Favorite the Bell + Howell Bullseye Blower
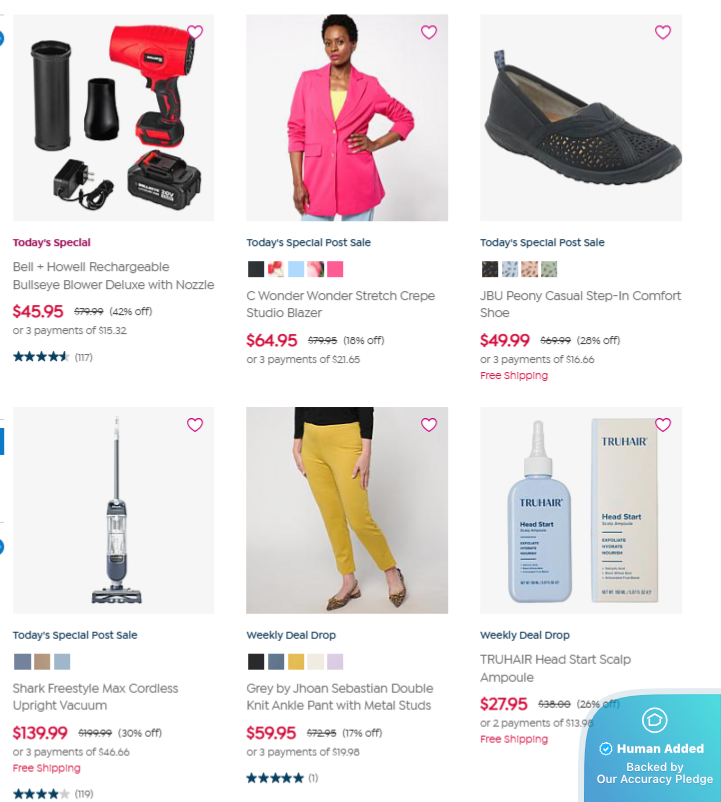Screen dimensions: 721x802 pyautogui.click(x=195, y=32)
